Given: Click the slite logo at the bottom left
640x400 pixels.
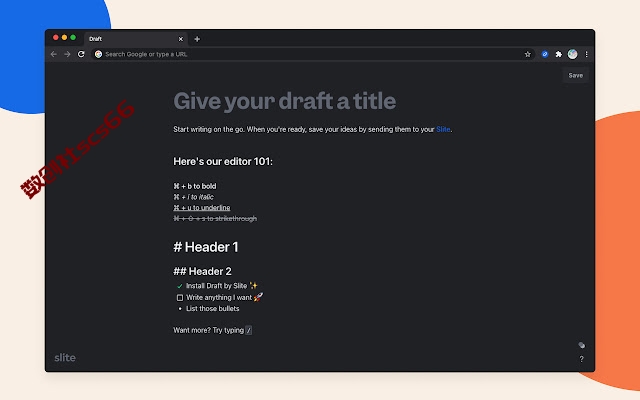Looking at the screenshot, I should coord(65,358).
